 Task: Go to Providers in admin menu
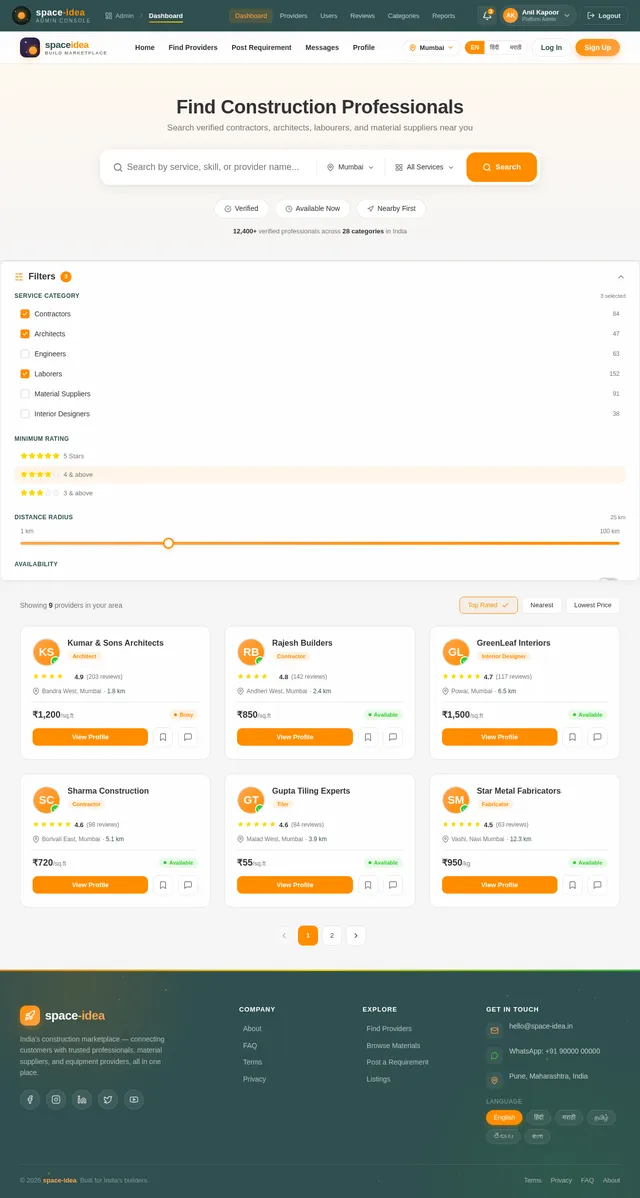[293, 15]
